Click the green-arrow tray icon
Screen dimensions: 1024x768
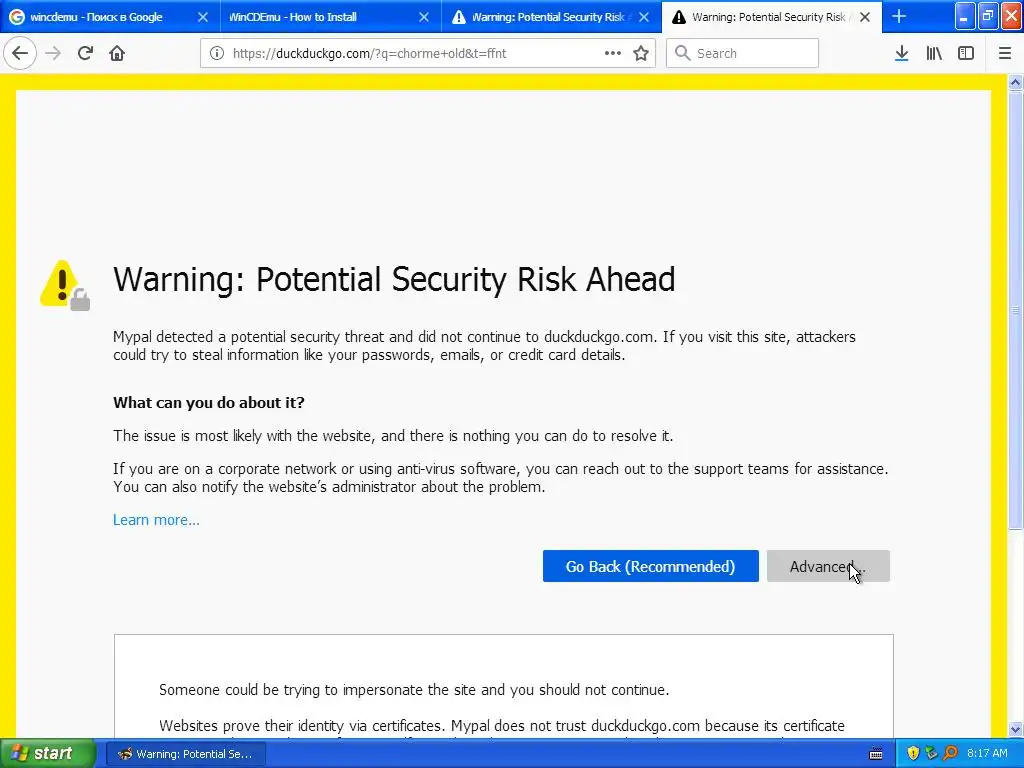click(931, 753)
